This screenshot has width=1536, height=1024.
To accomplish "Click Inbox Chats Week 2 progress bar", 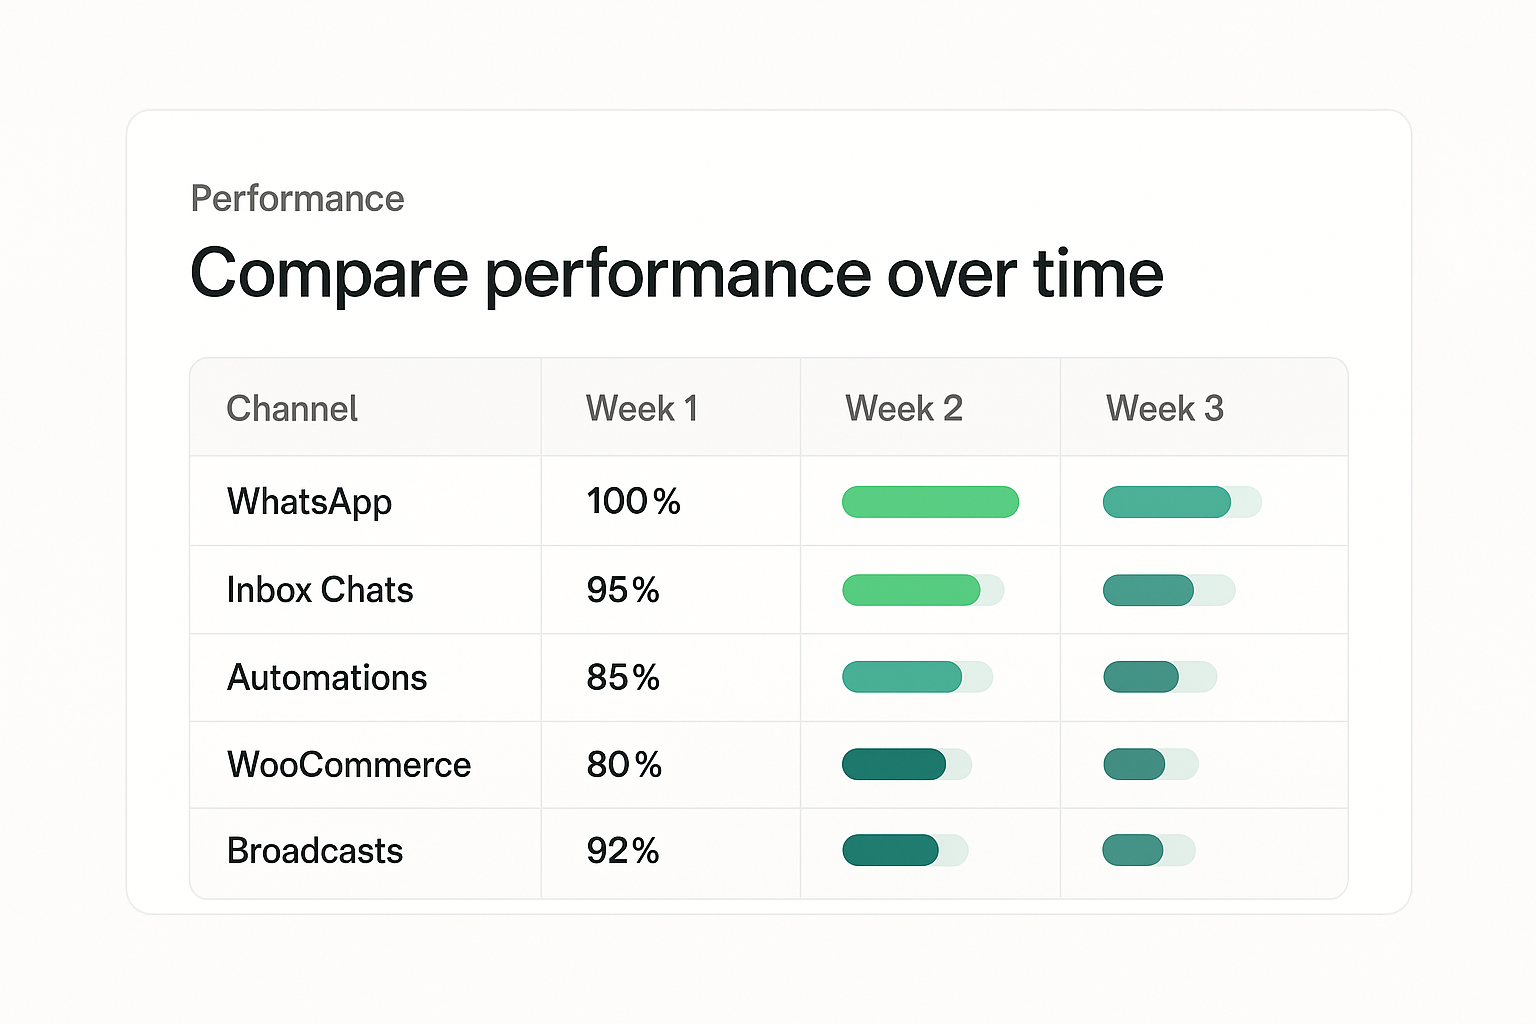I will pos(922,590).
